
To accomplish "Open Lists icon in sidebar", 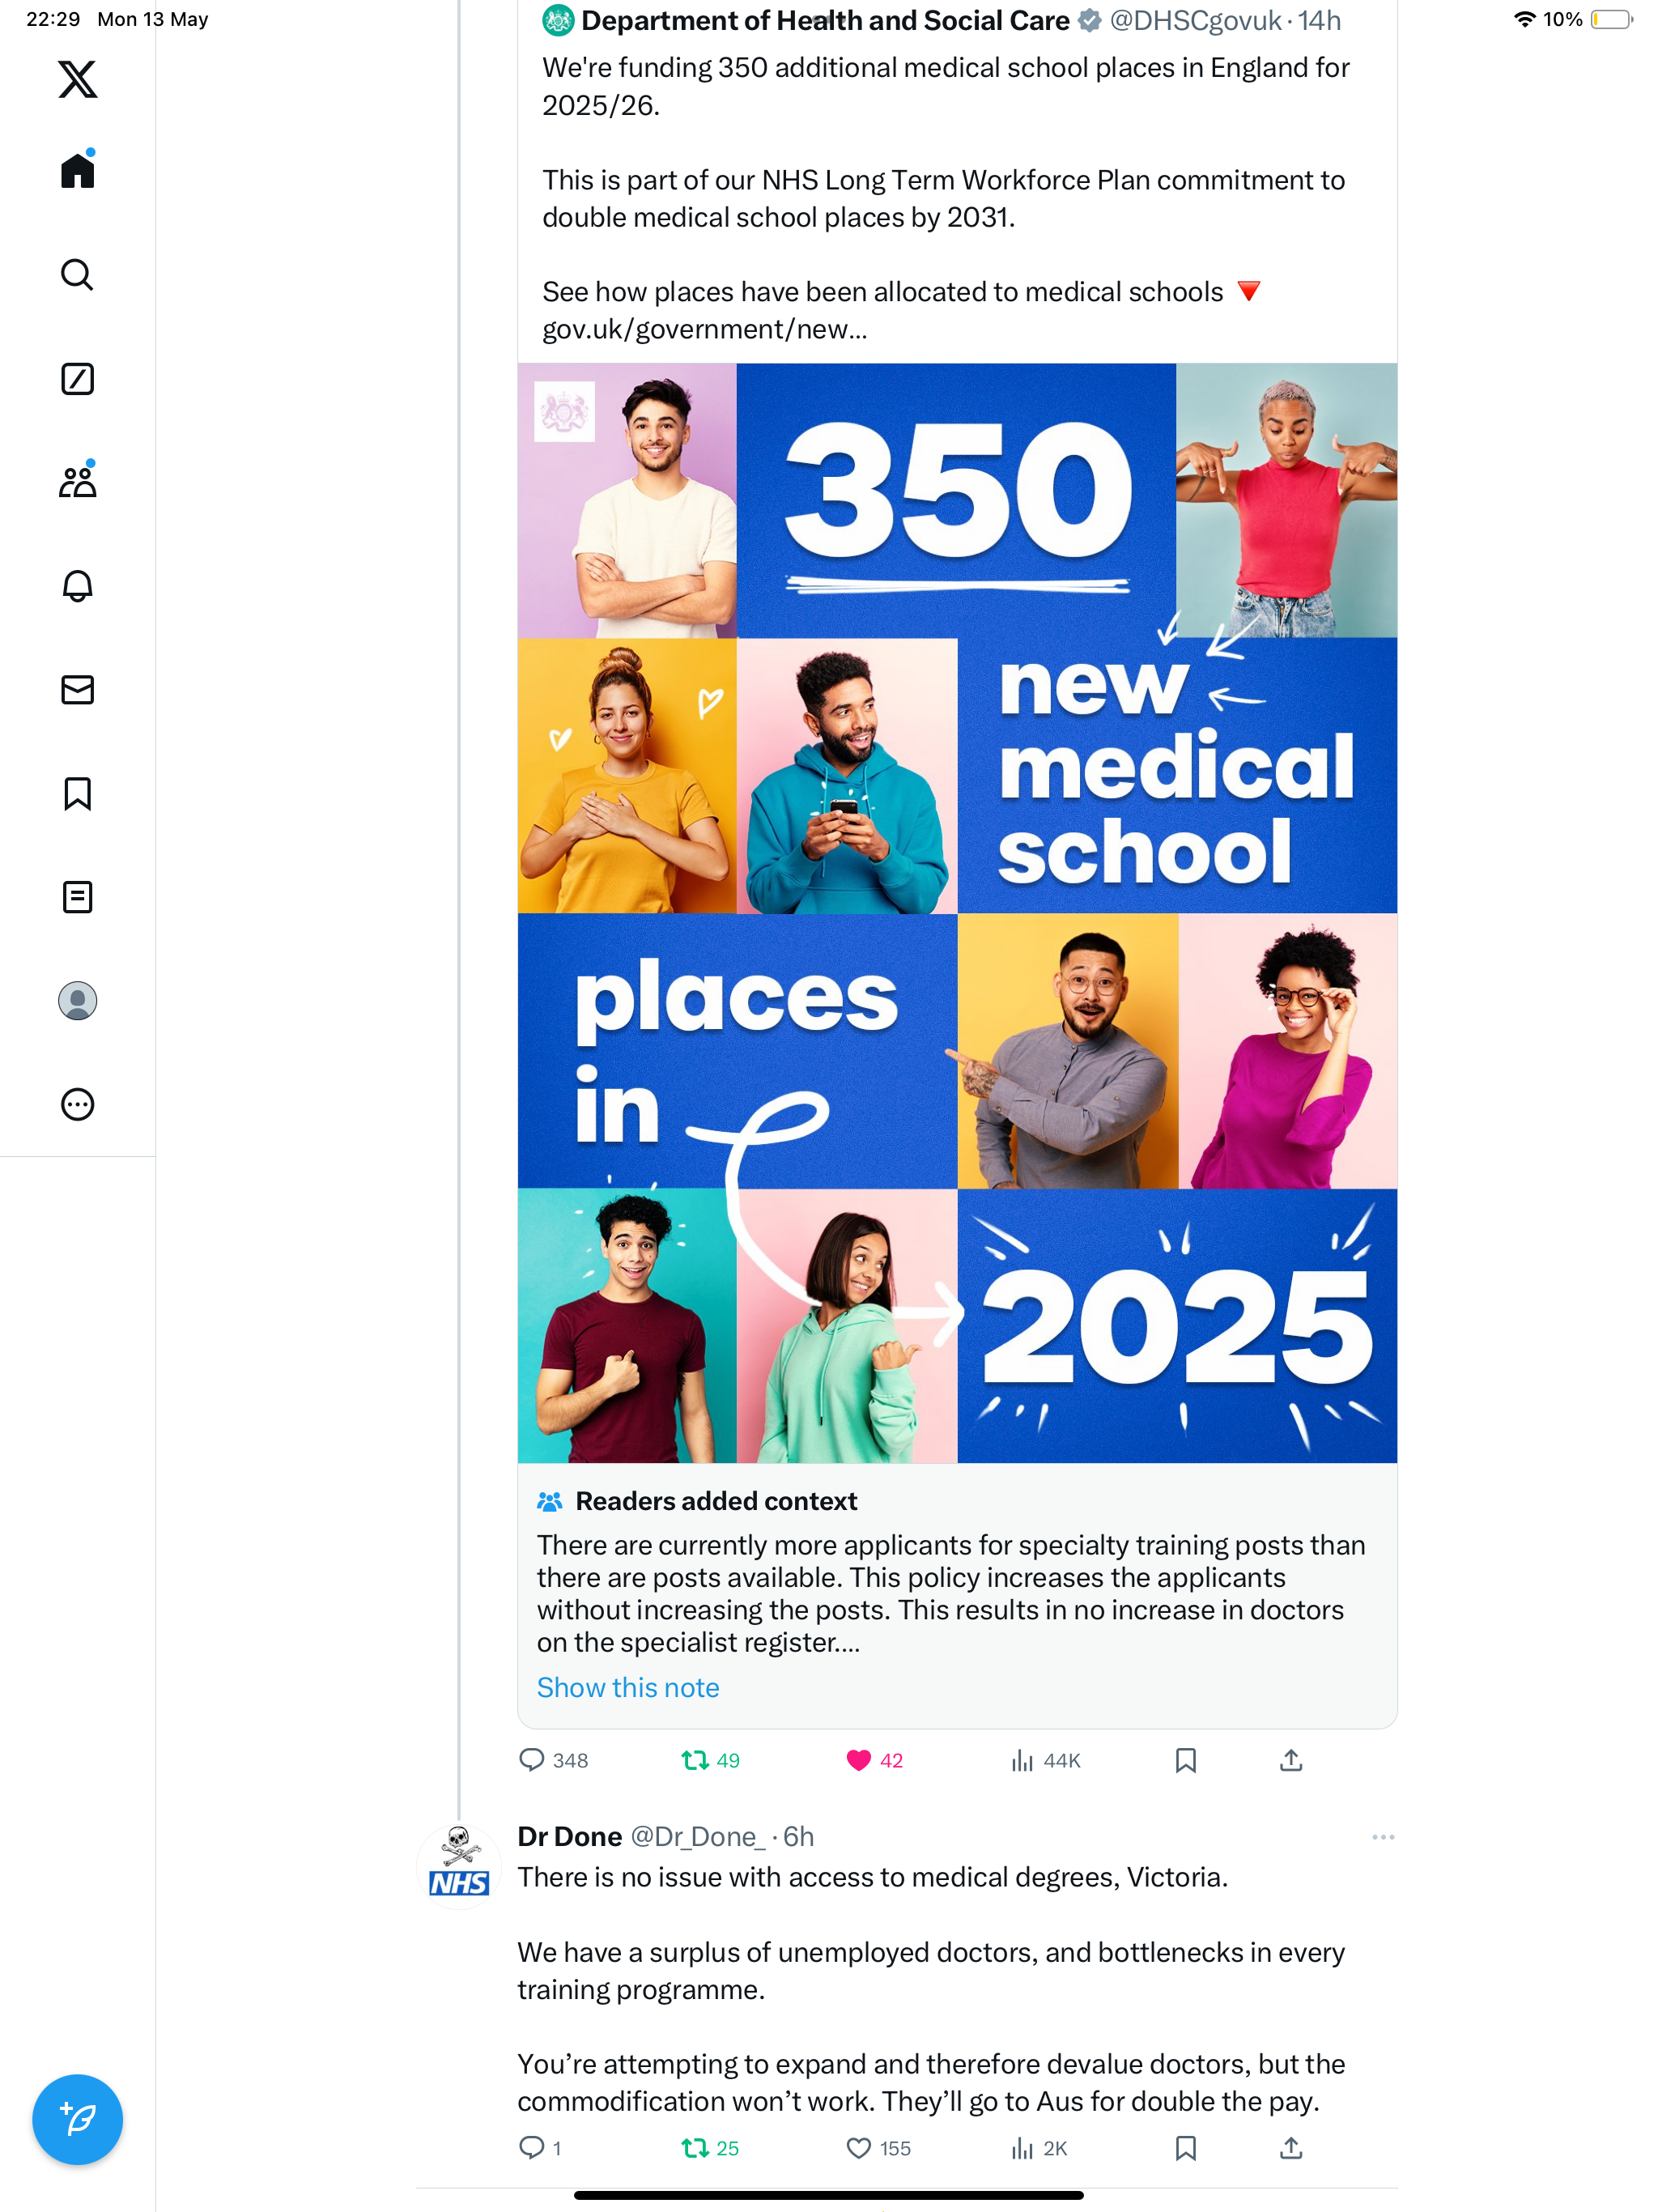I will (77, 897).
